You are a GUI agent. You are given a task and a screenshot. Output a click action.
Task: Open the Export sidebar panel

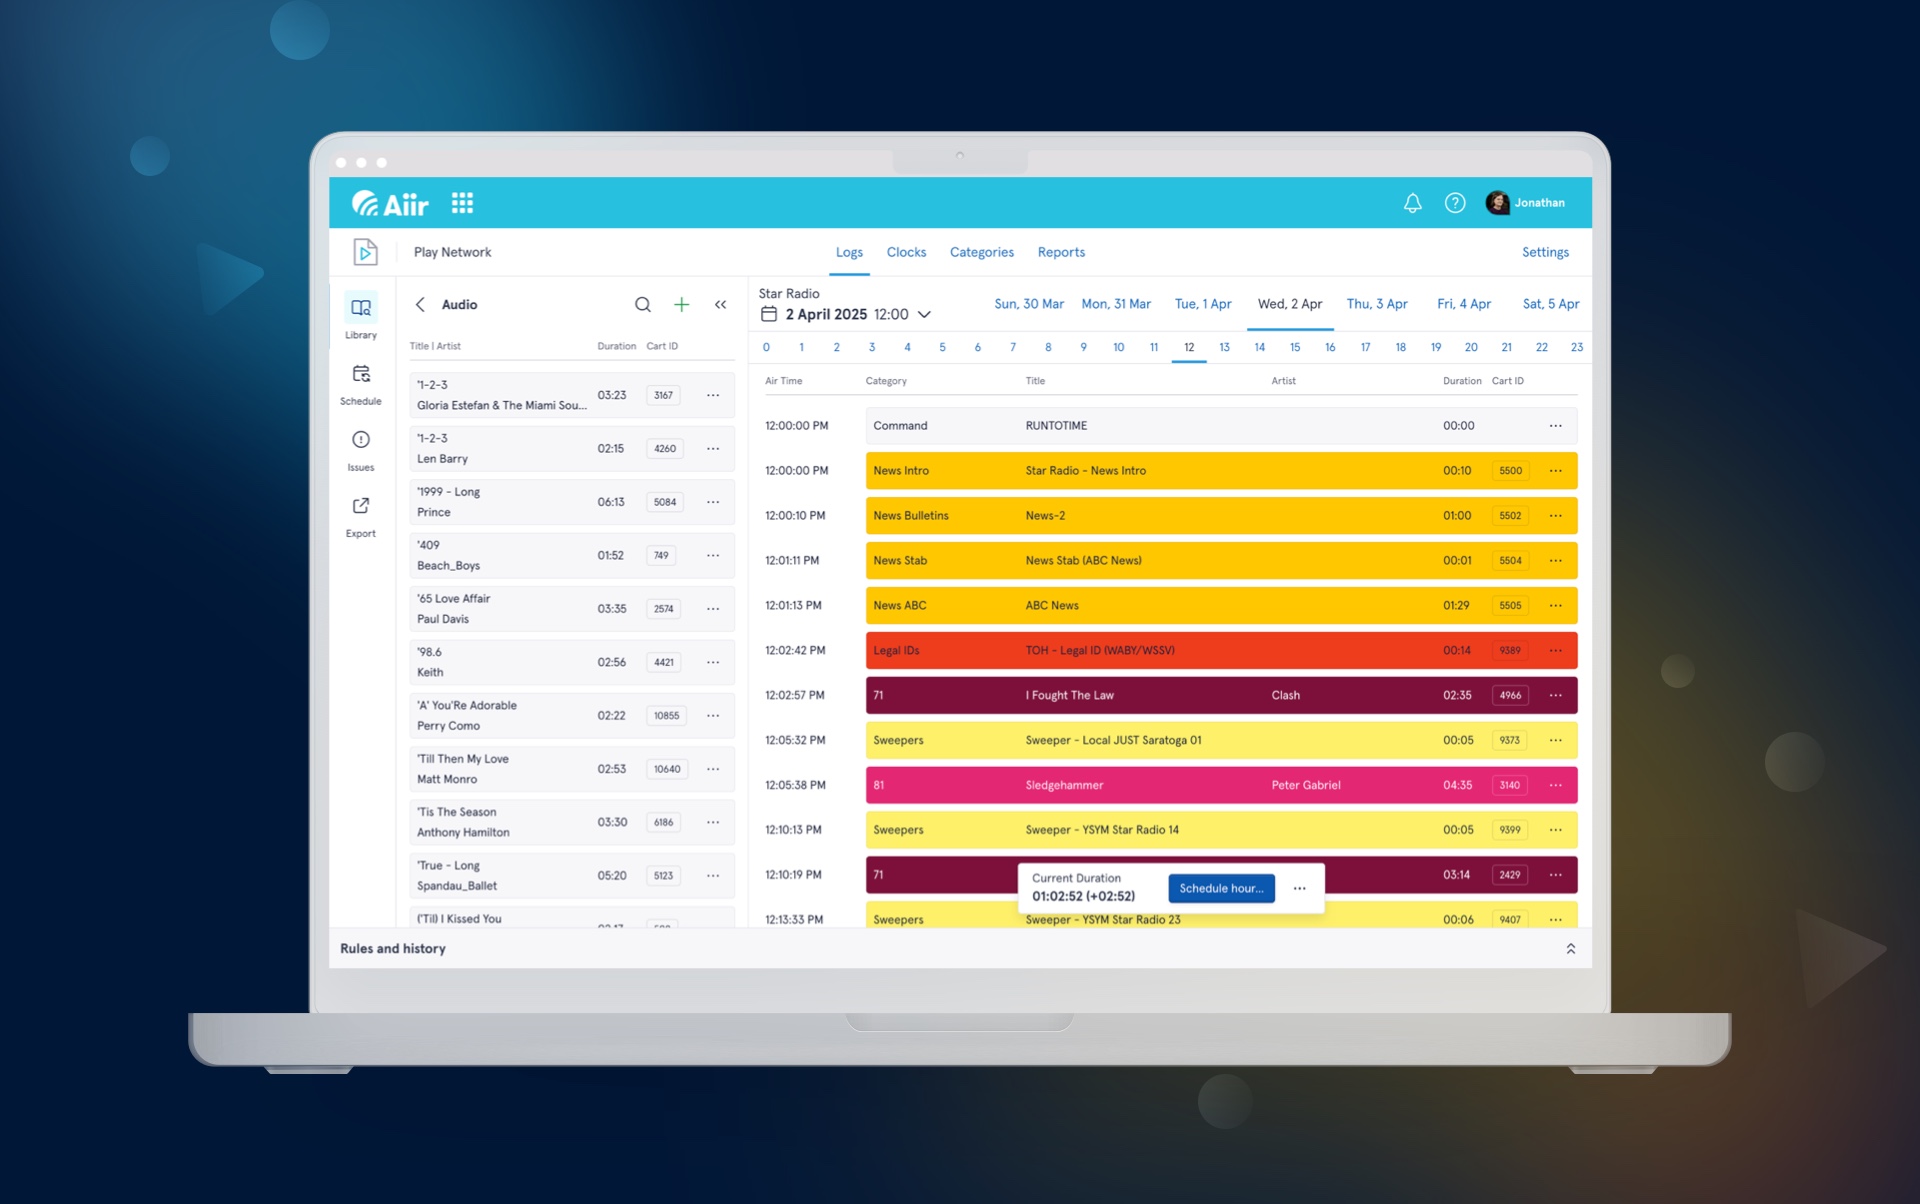coord(361,517)
